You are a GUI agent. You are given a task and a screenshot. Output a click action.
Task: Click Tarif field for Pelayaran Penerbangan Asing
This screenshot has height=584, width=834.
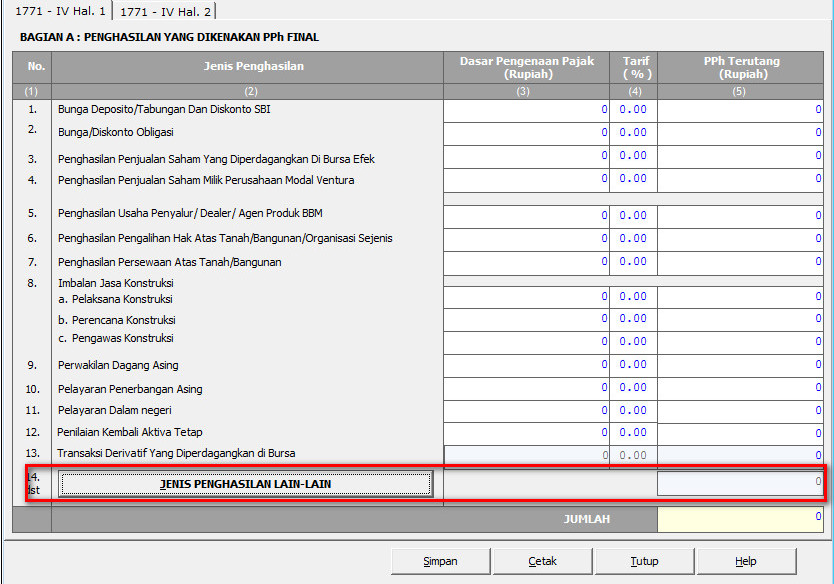[633, 389]
